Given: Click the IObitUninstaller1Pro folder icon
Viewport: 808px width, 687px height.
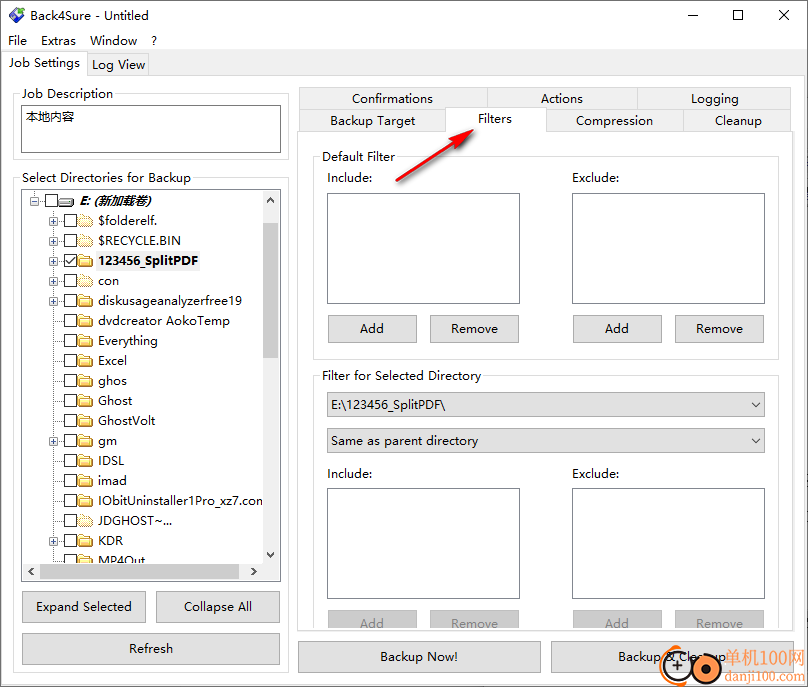Looking at the screenshot, I should [x=86, y=501].
